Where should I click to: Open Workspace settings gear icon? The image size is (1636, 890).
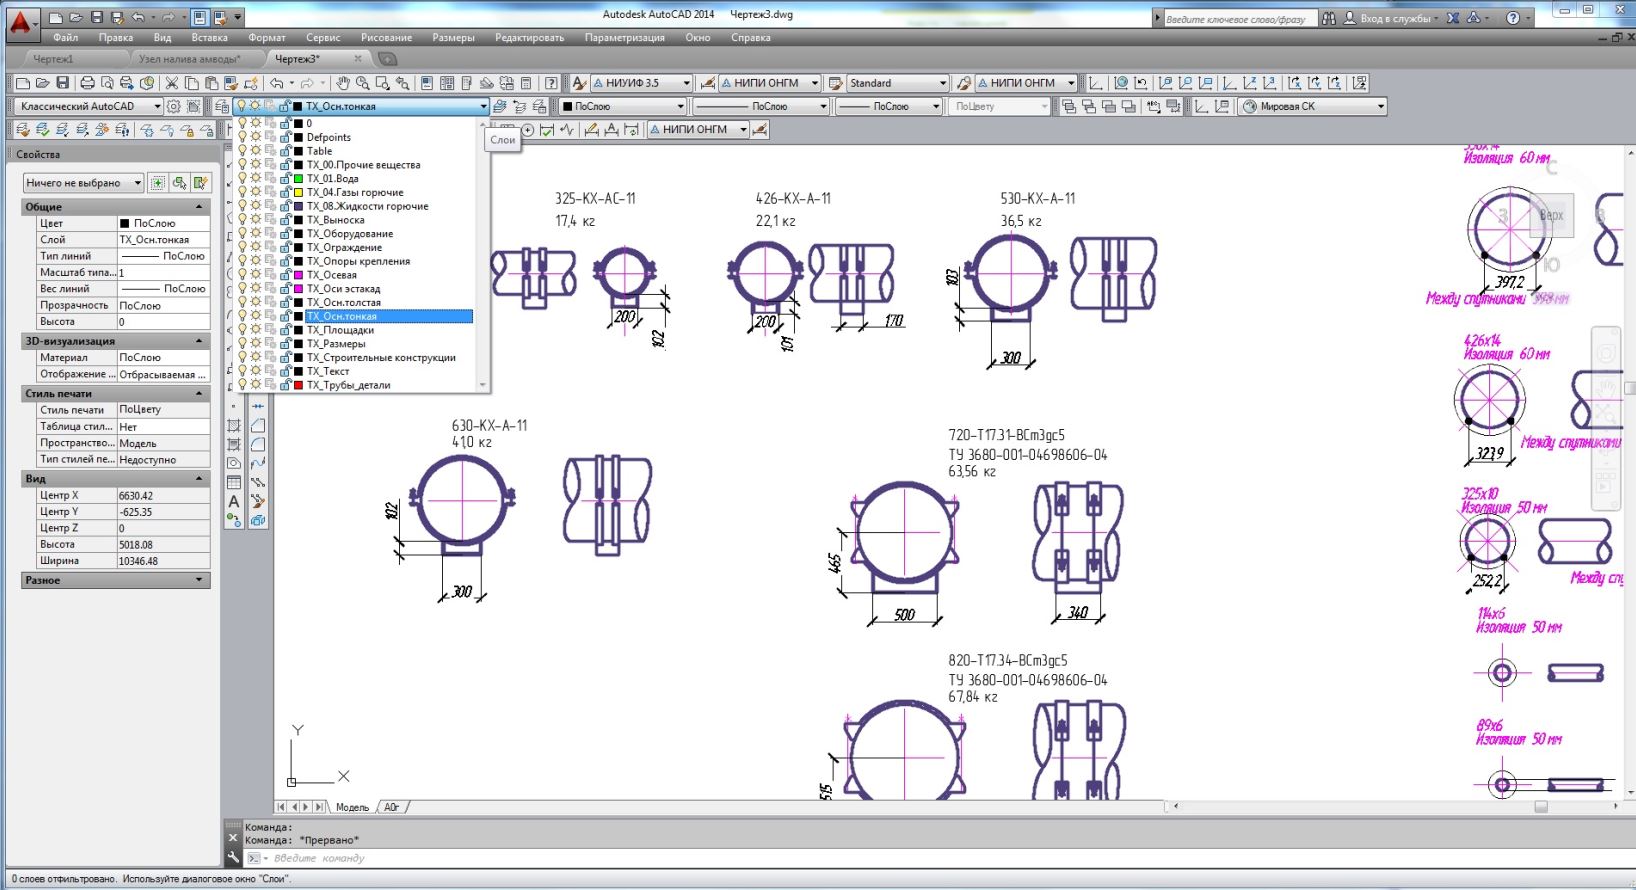[x=174, y=106]
